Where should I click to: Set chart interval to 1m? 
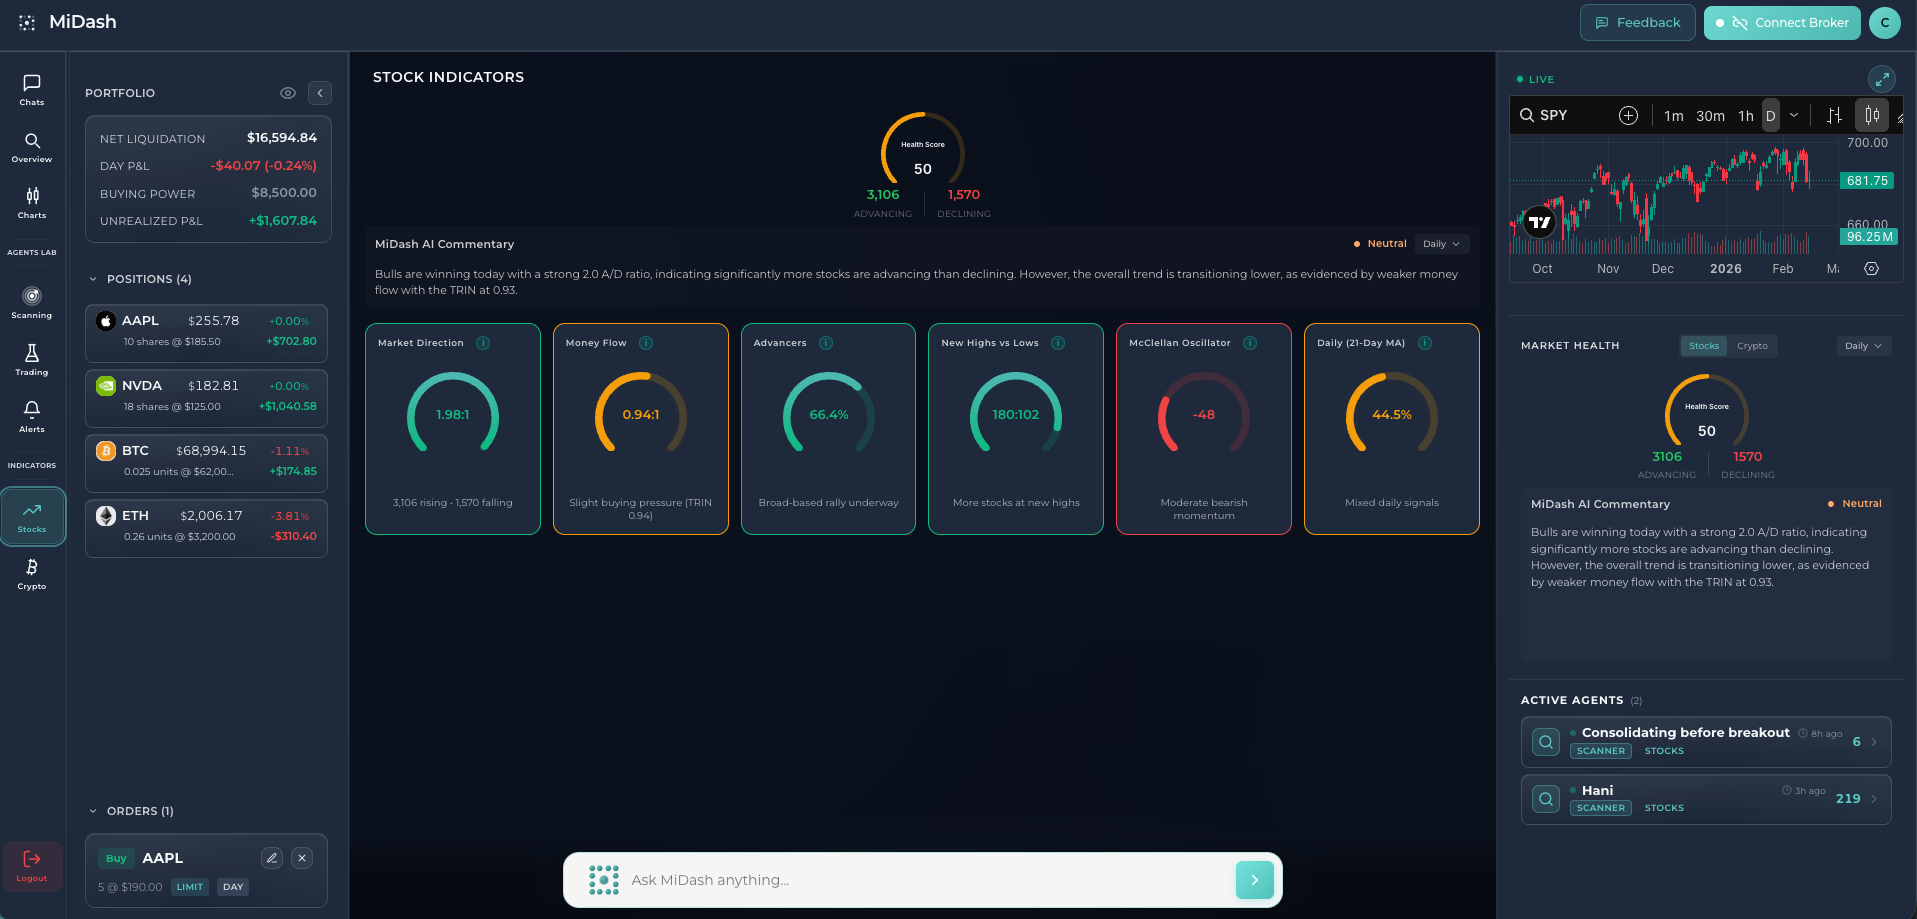pyautogui.click(x=1674, y=116)
